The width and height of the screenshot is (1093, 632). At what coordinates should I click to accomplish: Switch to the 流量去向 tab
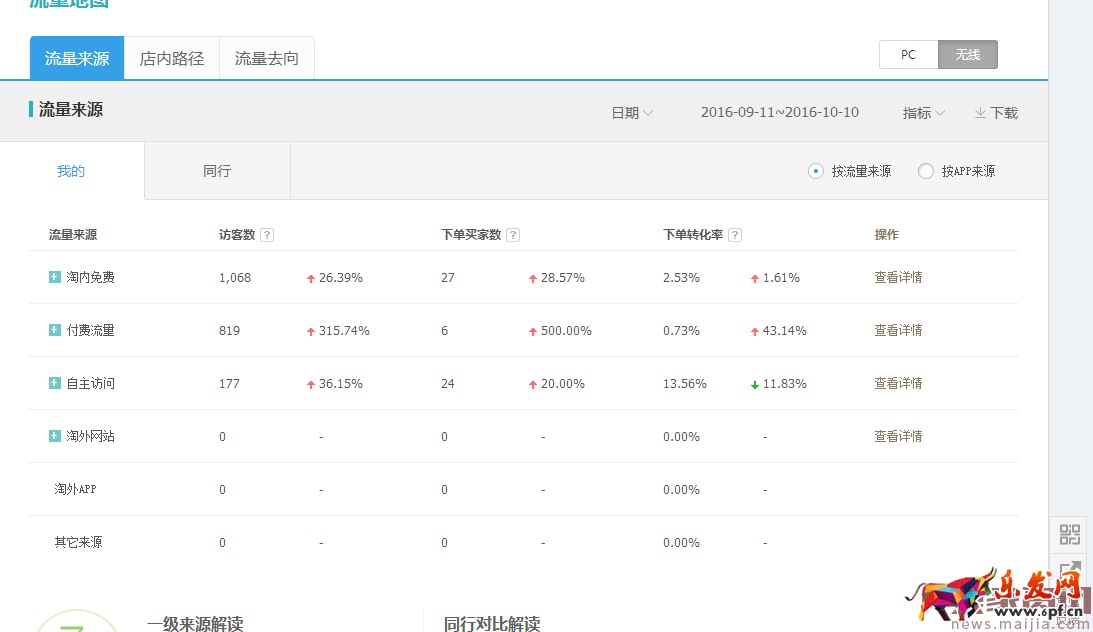coord(267,58)
